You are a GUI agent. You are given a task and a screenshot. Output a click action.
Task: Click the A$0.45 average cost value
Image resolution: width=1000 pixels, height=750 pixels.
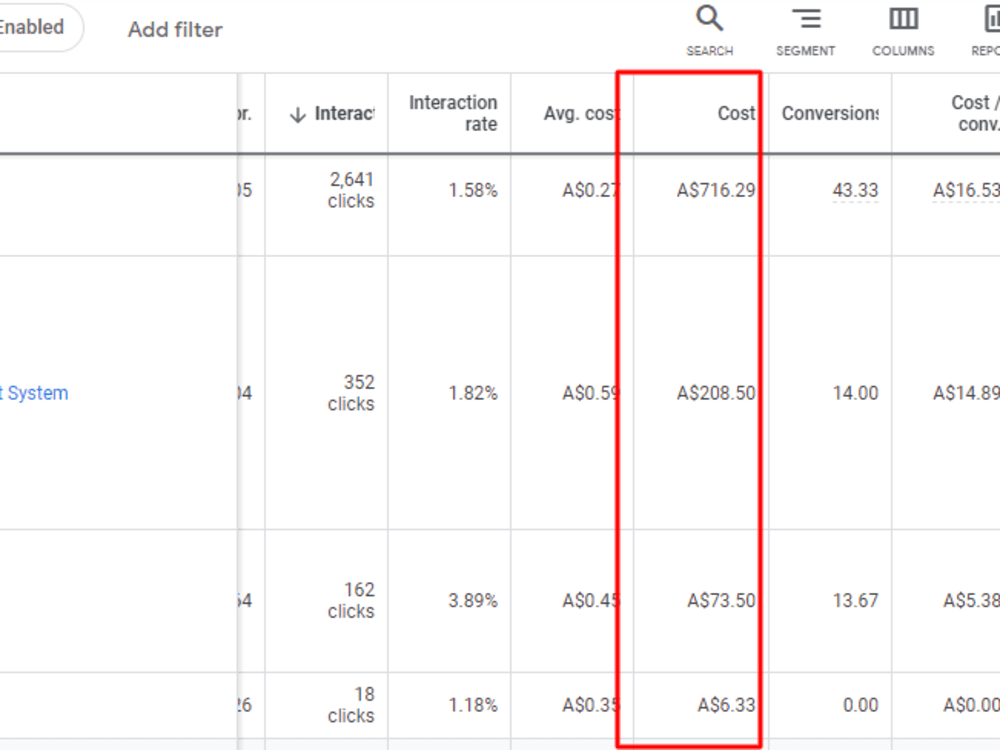point(590,600)
